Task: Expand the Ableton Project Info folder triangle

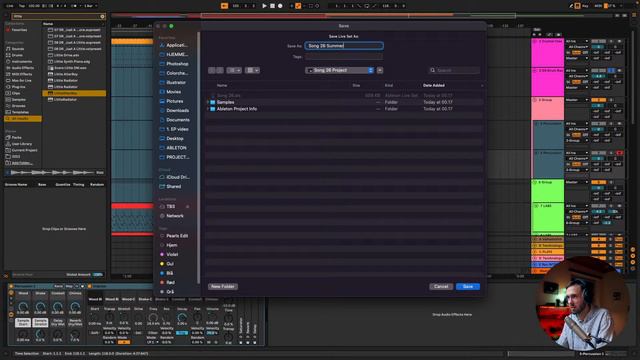Action: pos(208,109)
